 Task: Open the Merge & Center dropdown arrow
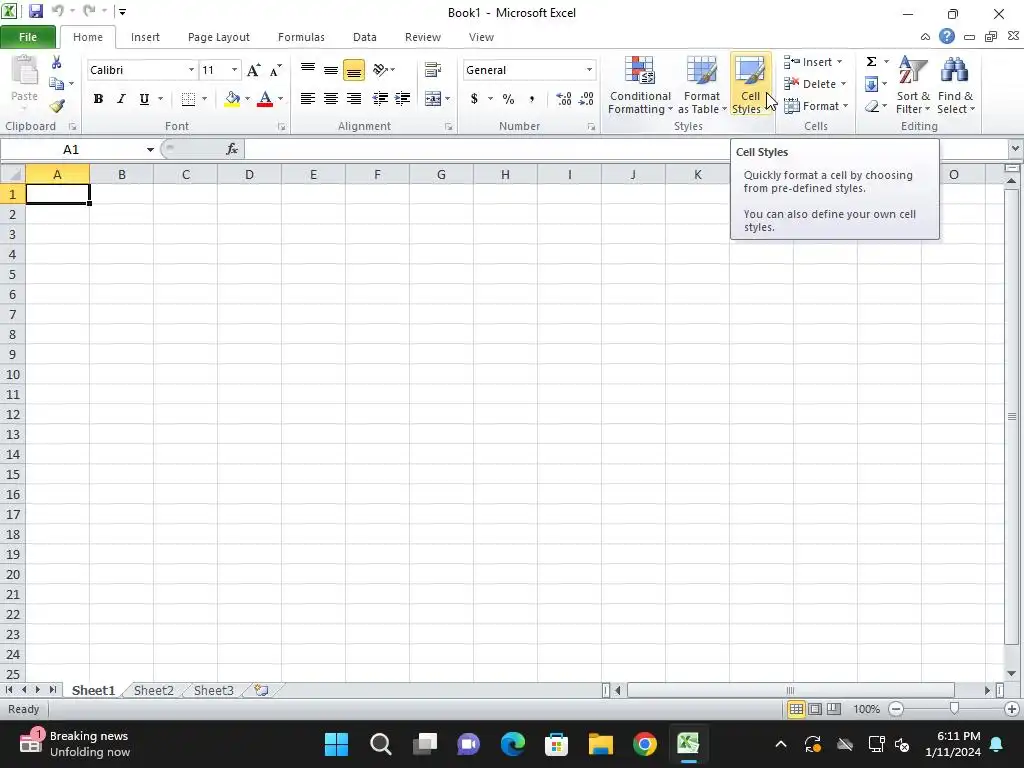[447, 99]
